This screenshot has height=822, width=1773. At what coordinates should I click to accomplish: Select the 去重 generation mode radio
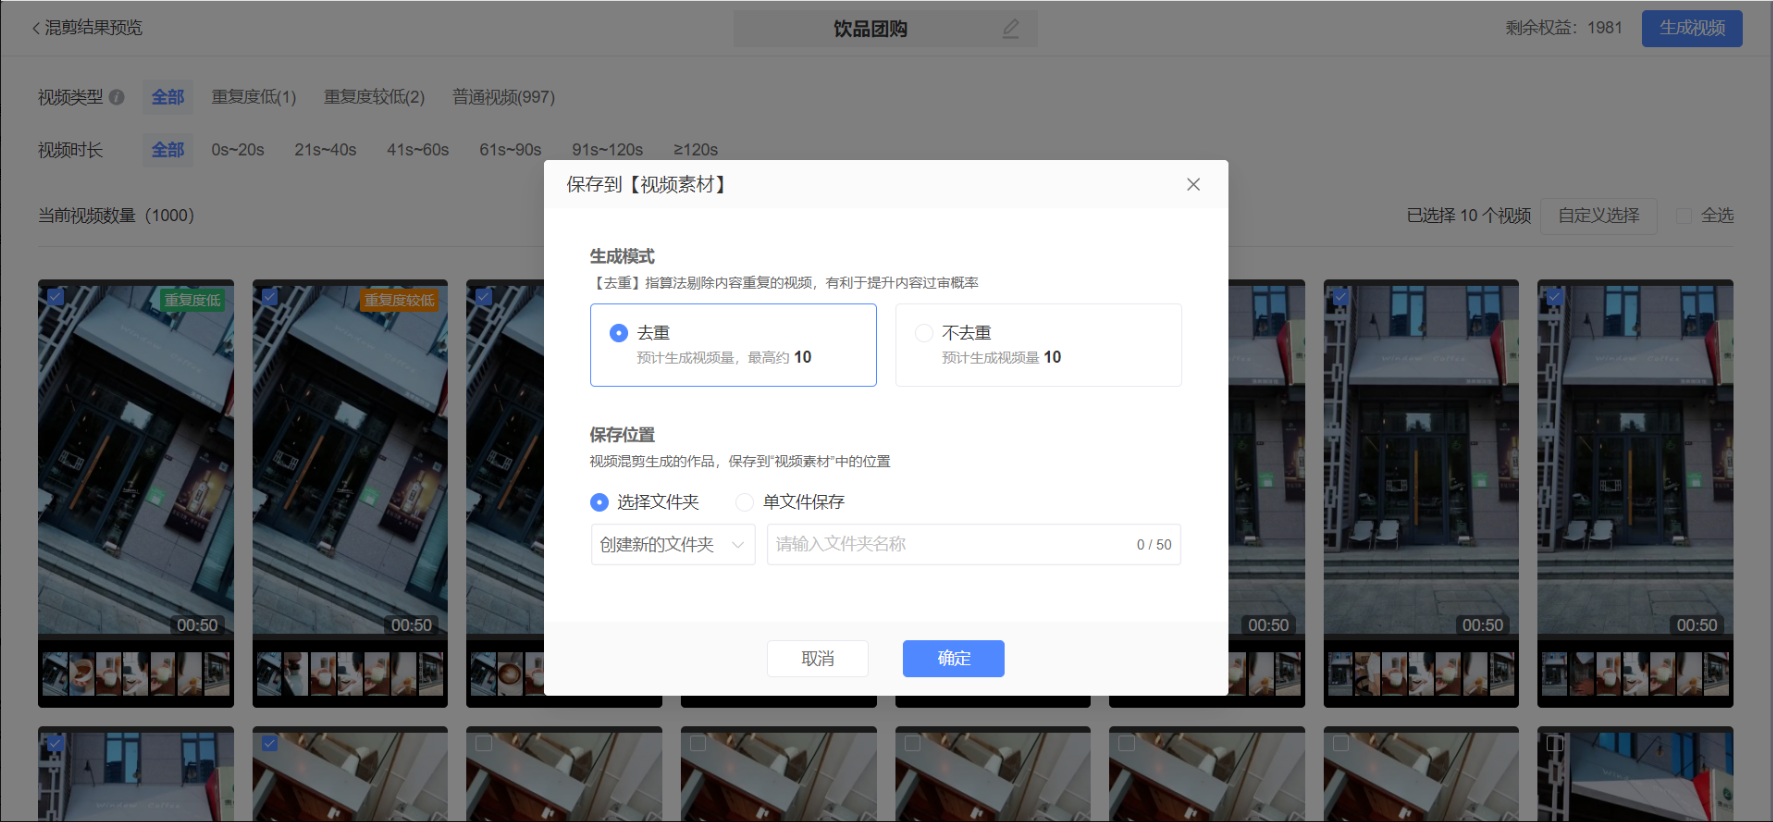(x=619, y=333)
